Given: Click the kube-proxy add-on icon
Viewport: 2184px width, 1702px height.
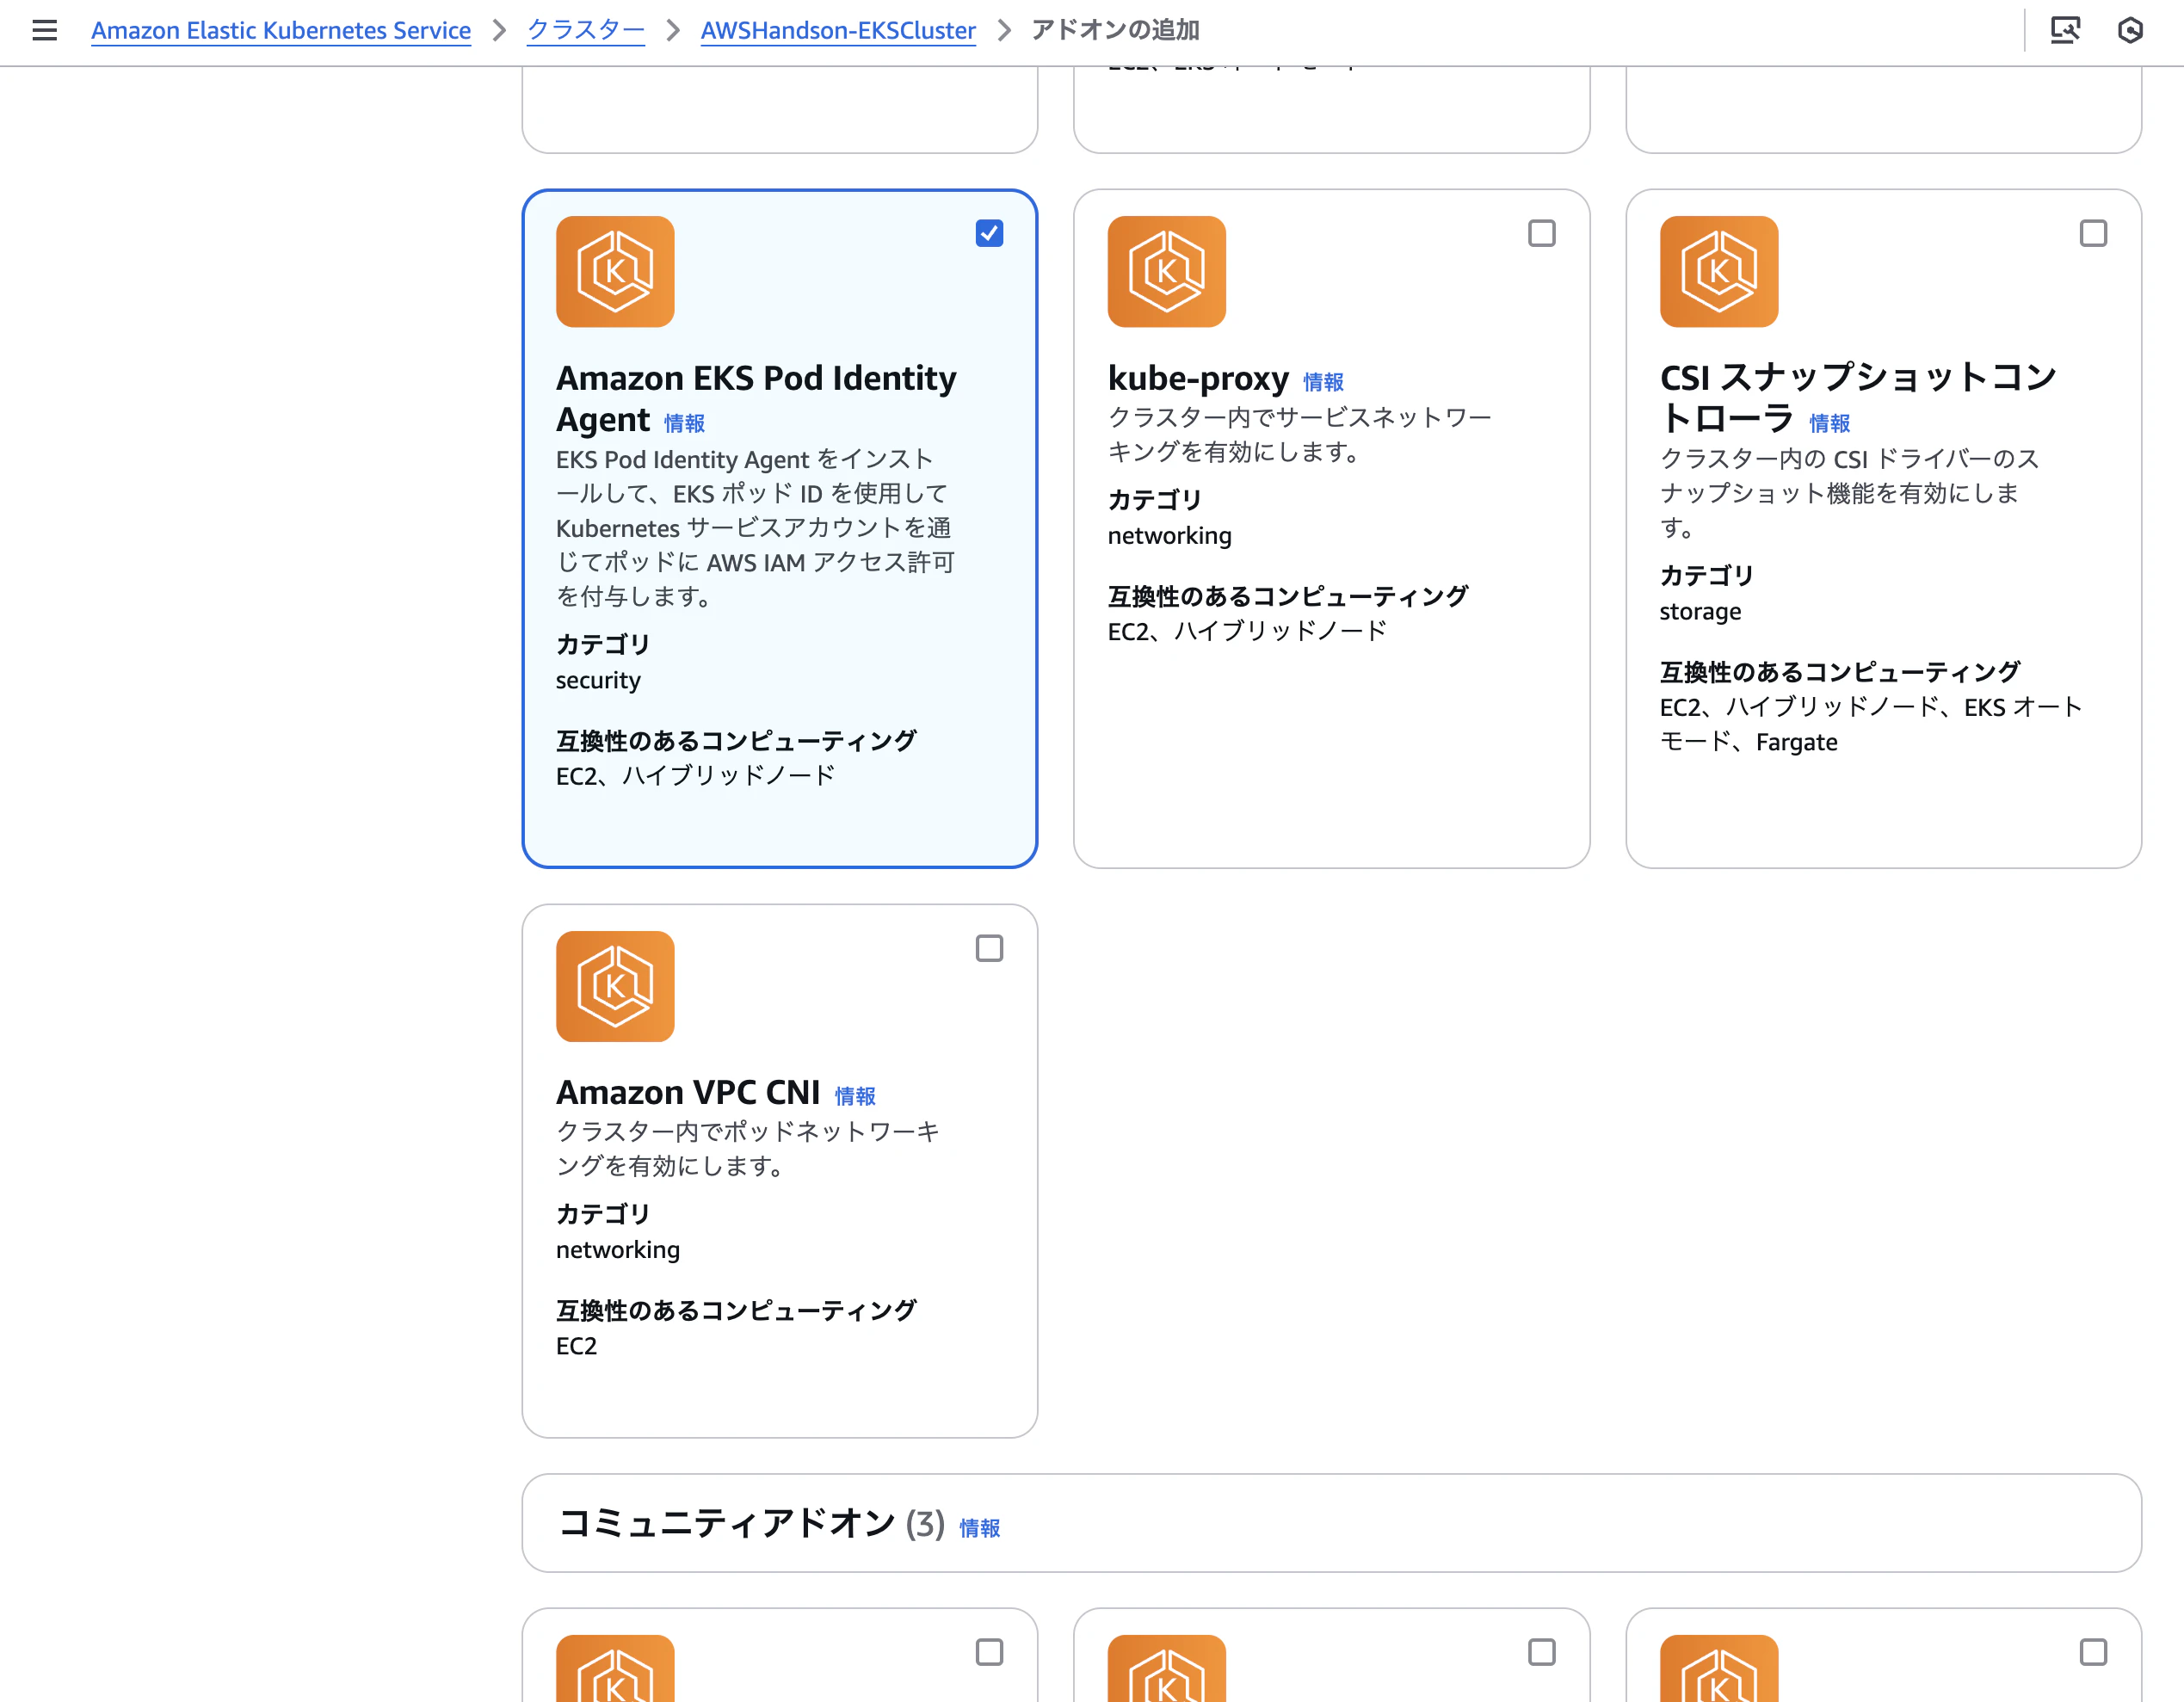Looking at the screenshot, I should click(x=1166, y=271).
